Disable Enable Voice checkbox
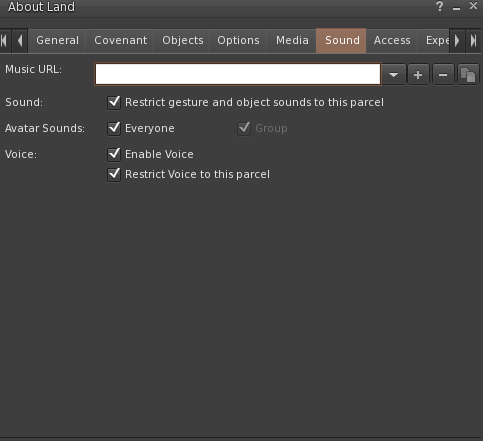483x441 pixels. click(114, 154)
